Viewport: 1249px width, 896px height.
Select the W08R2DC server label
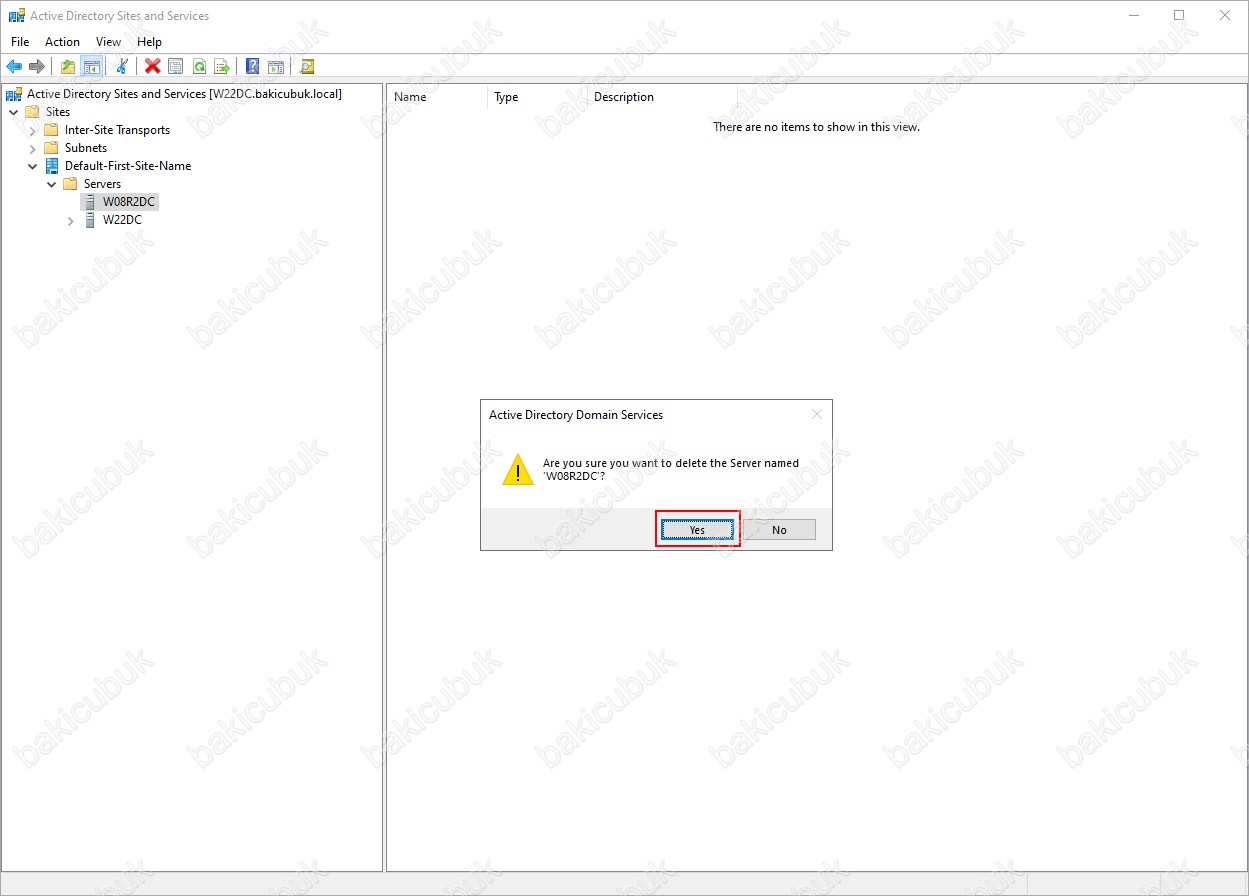point(129,202)
